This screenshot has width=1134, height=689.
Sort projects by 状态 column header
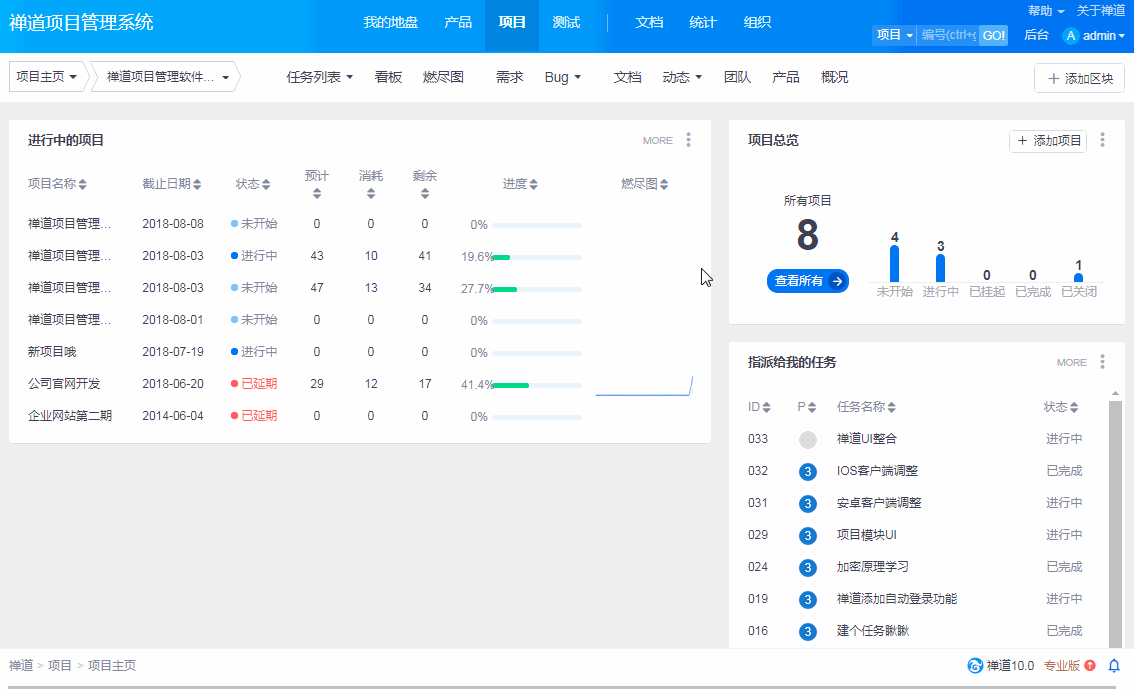[252, 184]
